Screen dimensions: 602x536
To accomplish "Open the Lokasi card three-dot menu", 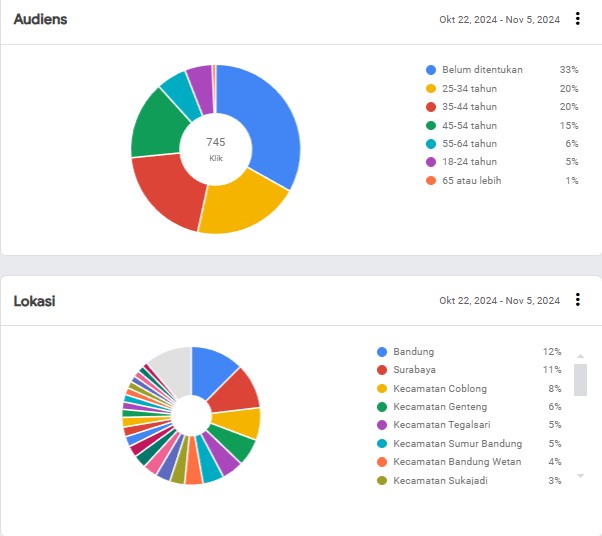I will (x=578, y=300).
